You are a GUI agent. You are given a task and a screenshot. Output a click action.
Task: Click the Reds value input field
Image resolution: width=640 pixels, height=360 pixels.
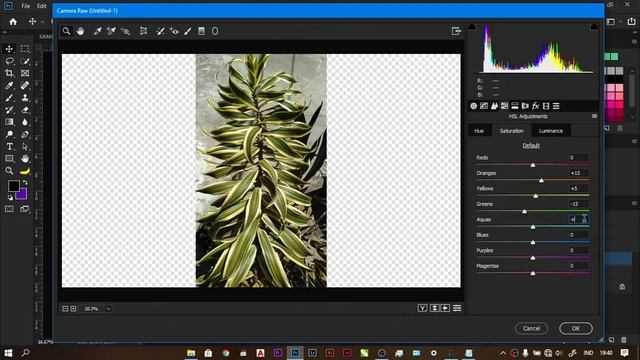point(578,158)
